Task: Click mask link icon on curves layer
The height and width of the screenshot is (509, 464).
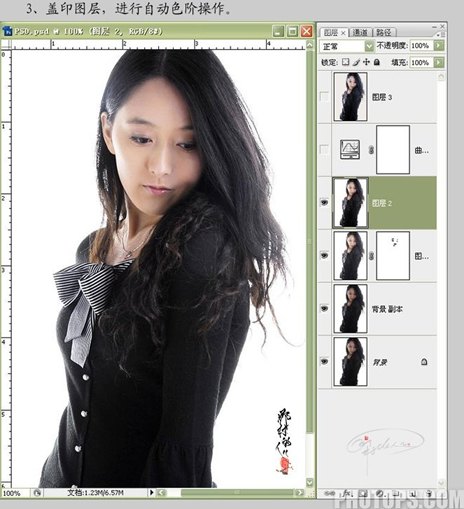Action: [371, 150]
